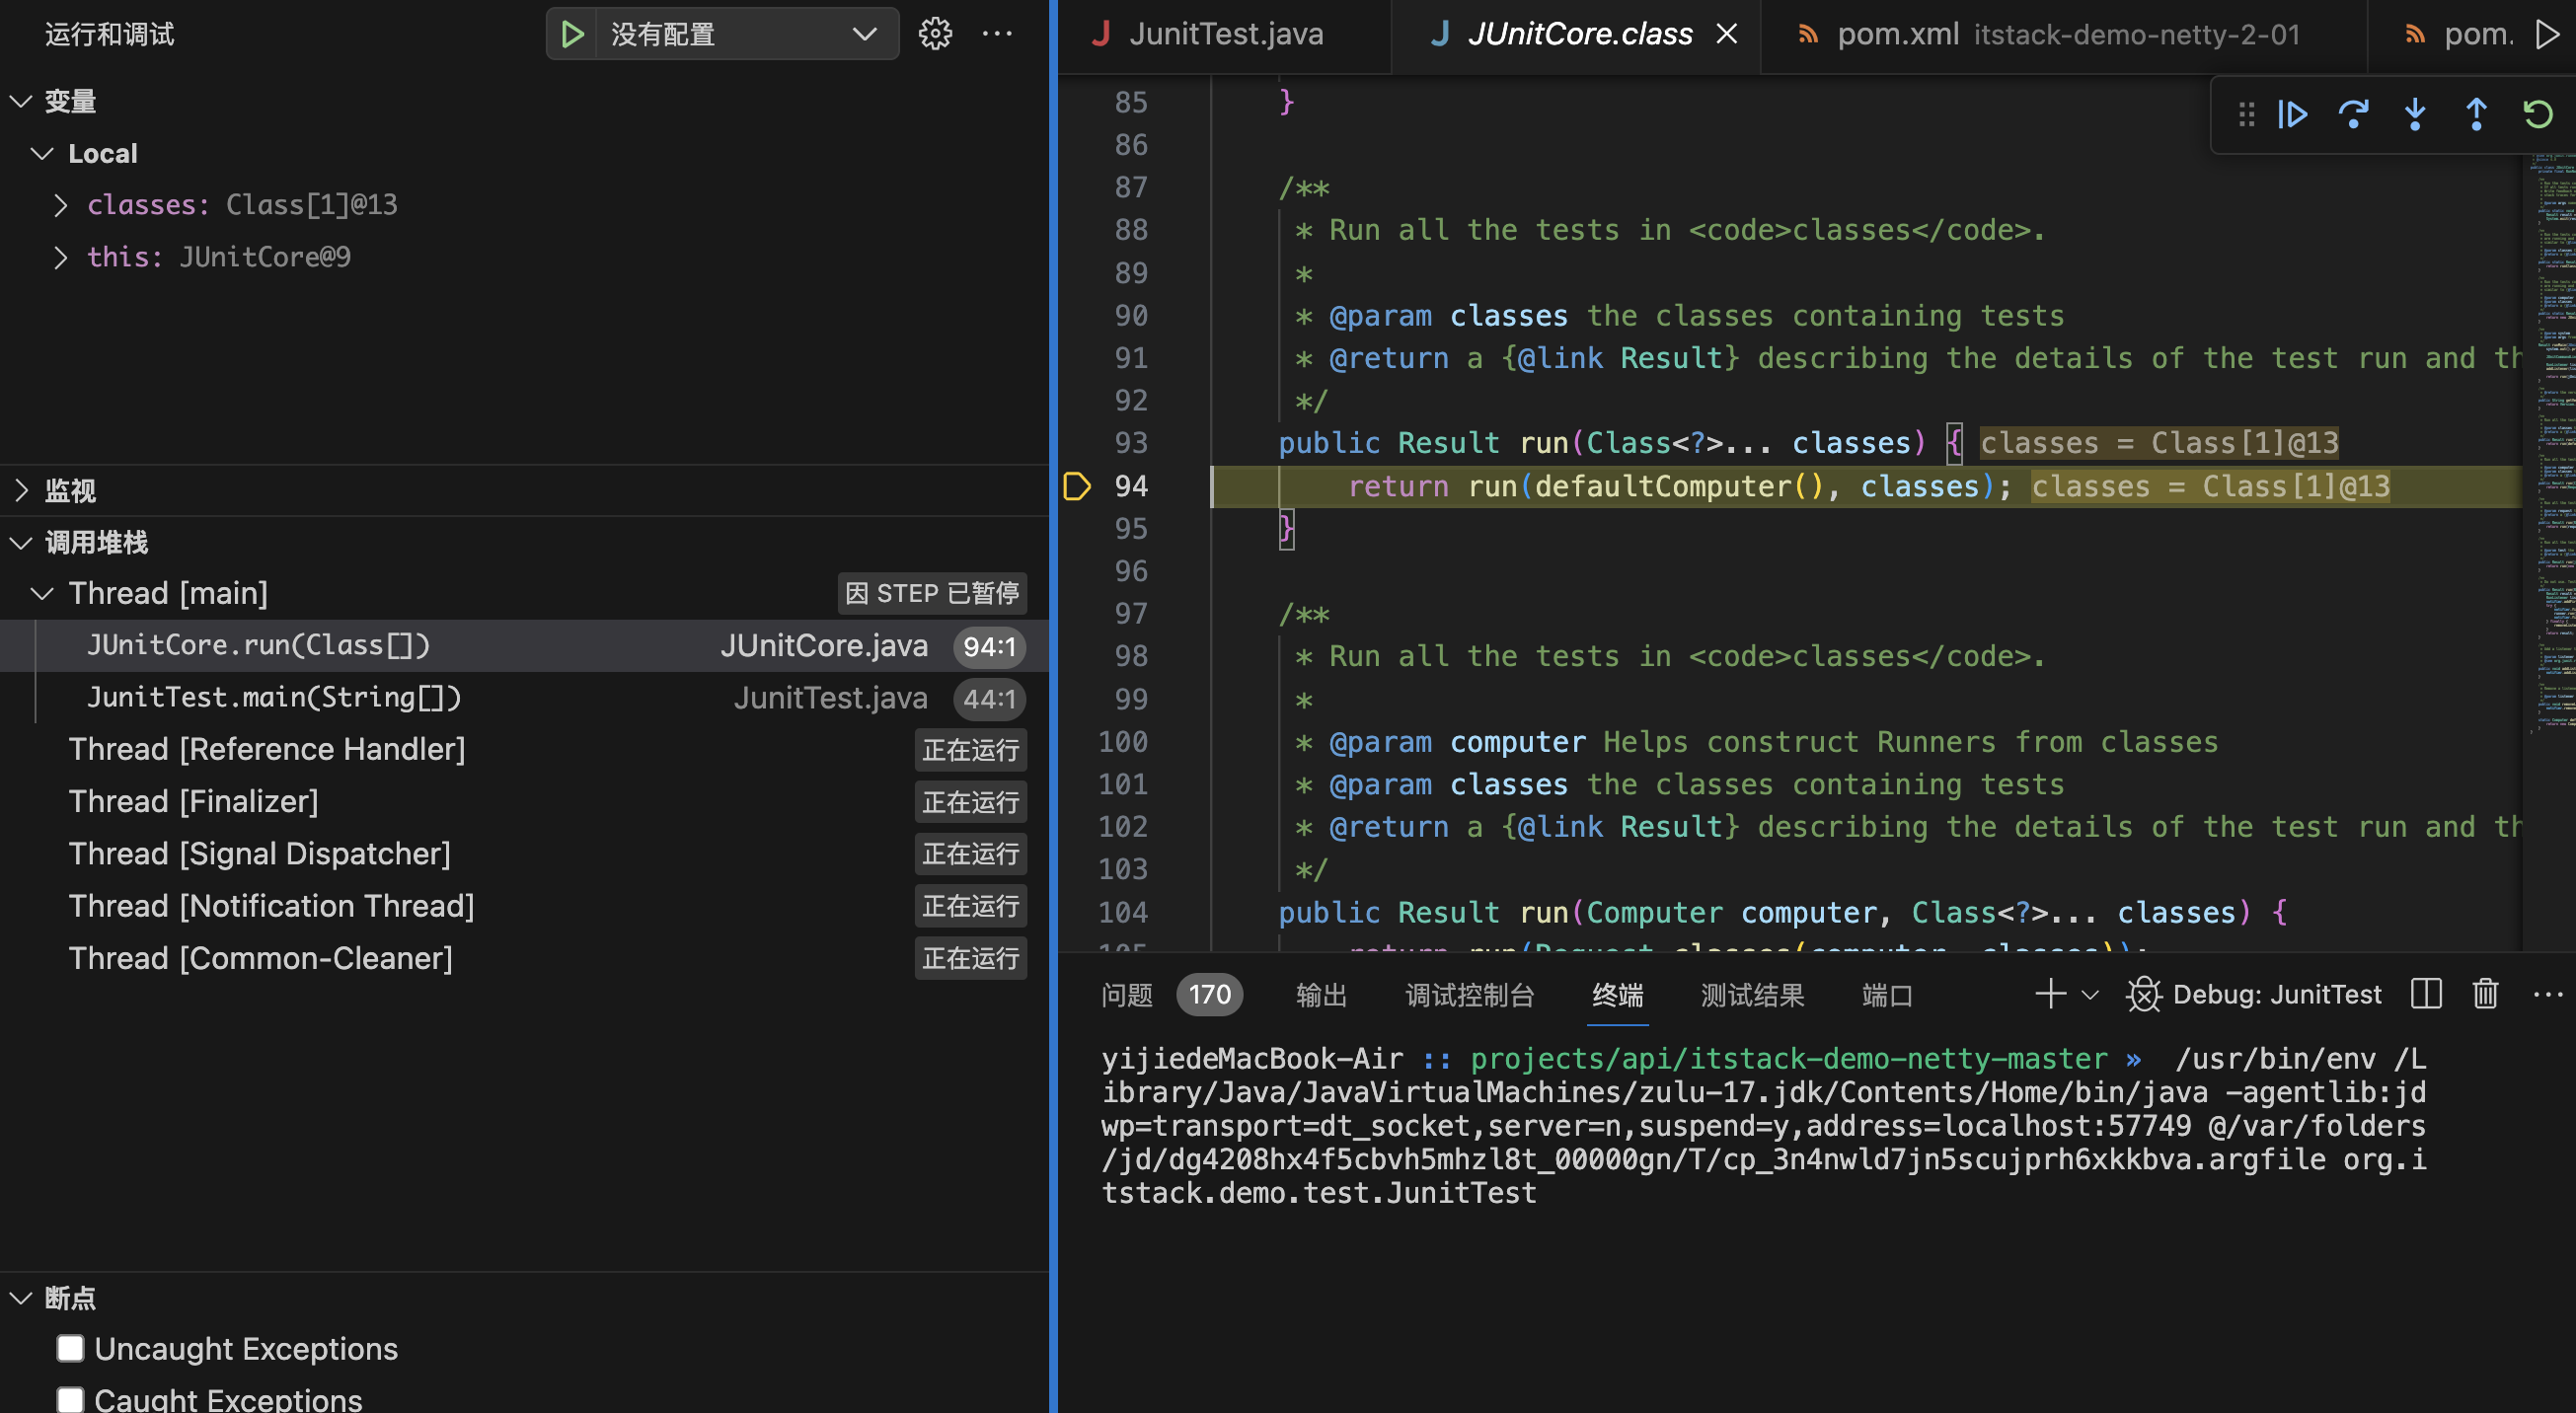The height and width of the screenshot is (1413, 2576).
Task: Switch to pom.xml itstack-demo-netty-2-01 tab
Action: click(x=2063, y=35)
